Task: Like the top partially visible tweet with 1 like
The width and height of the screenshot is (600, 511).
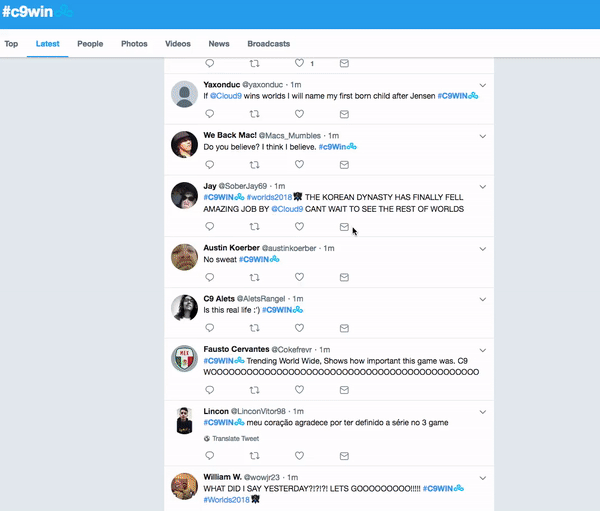Action: [x=299, y=63]
